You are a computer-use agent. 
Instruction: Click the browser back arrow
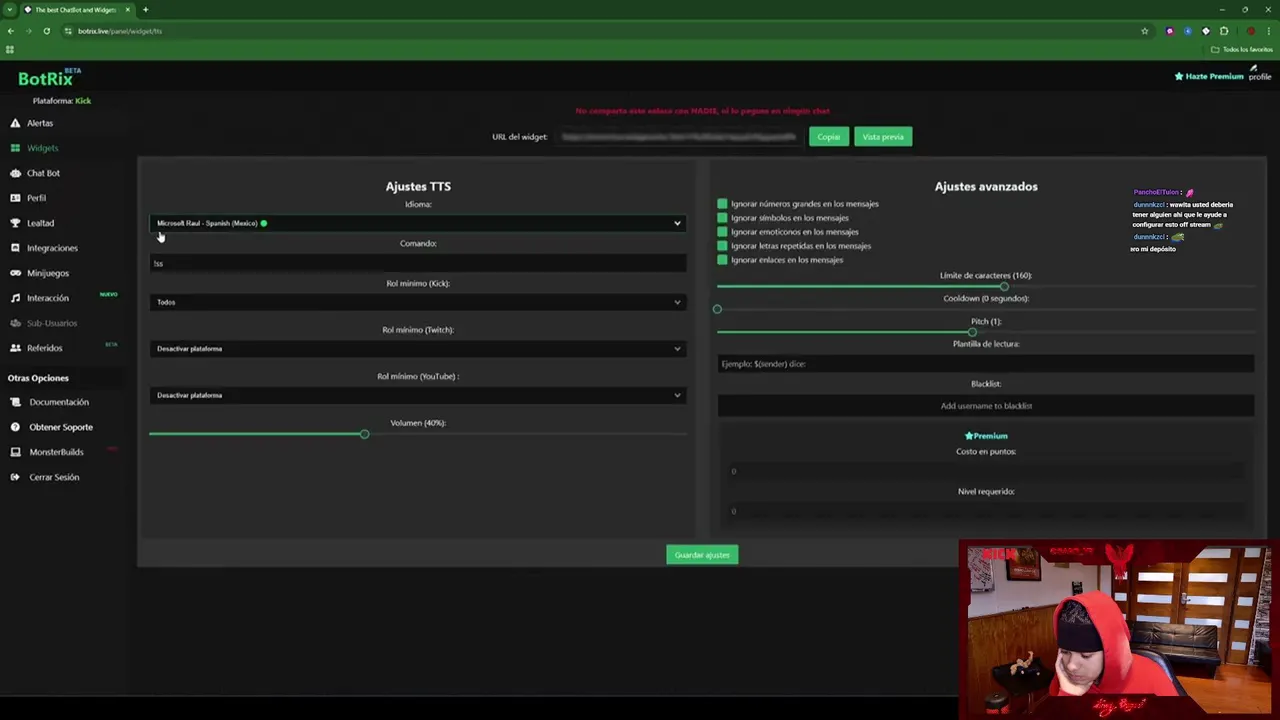[10, 31]
